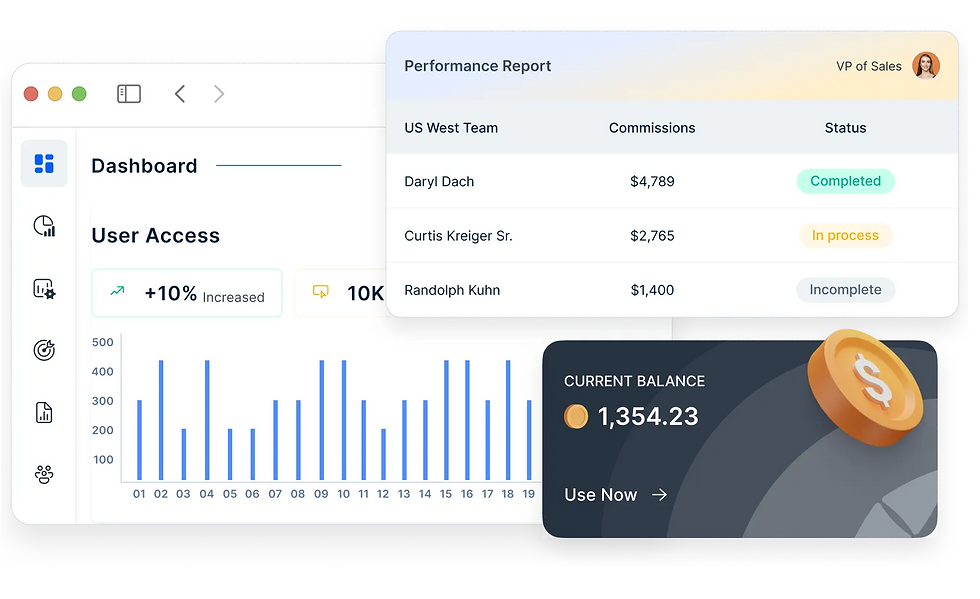
Task: Click the +10% Increased stat card
Action: pyautogui.click(x=187, y=293)
